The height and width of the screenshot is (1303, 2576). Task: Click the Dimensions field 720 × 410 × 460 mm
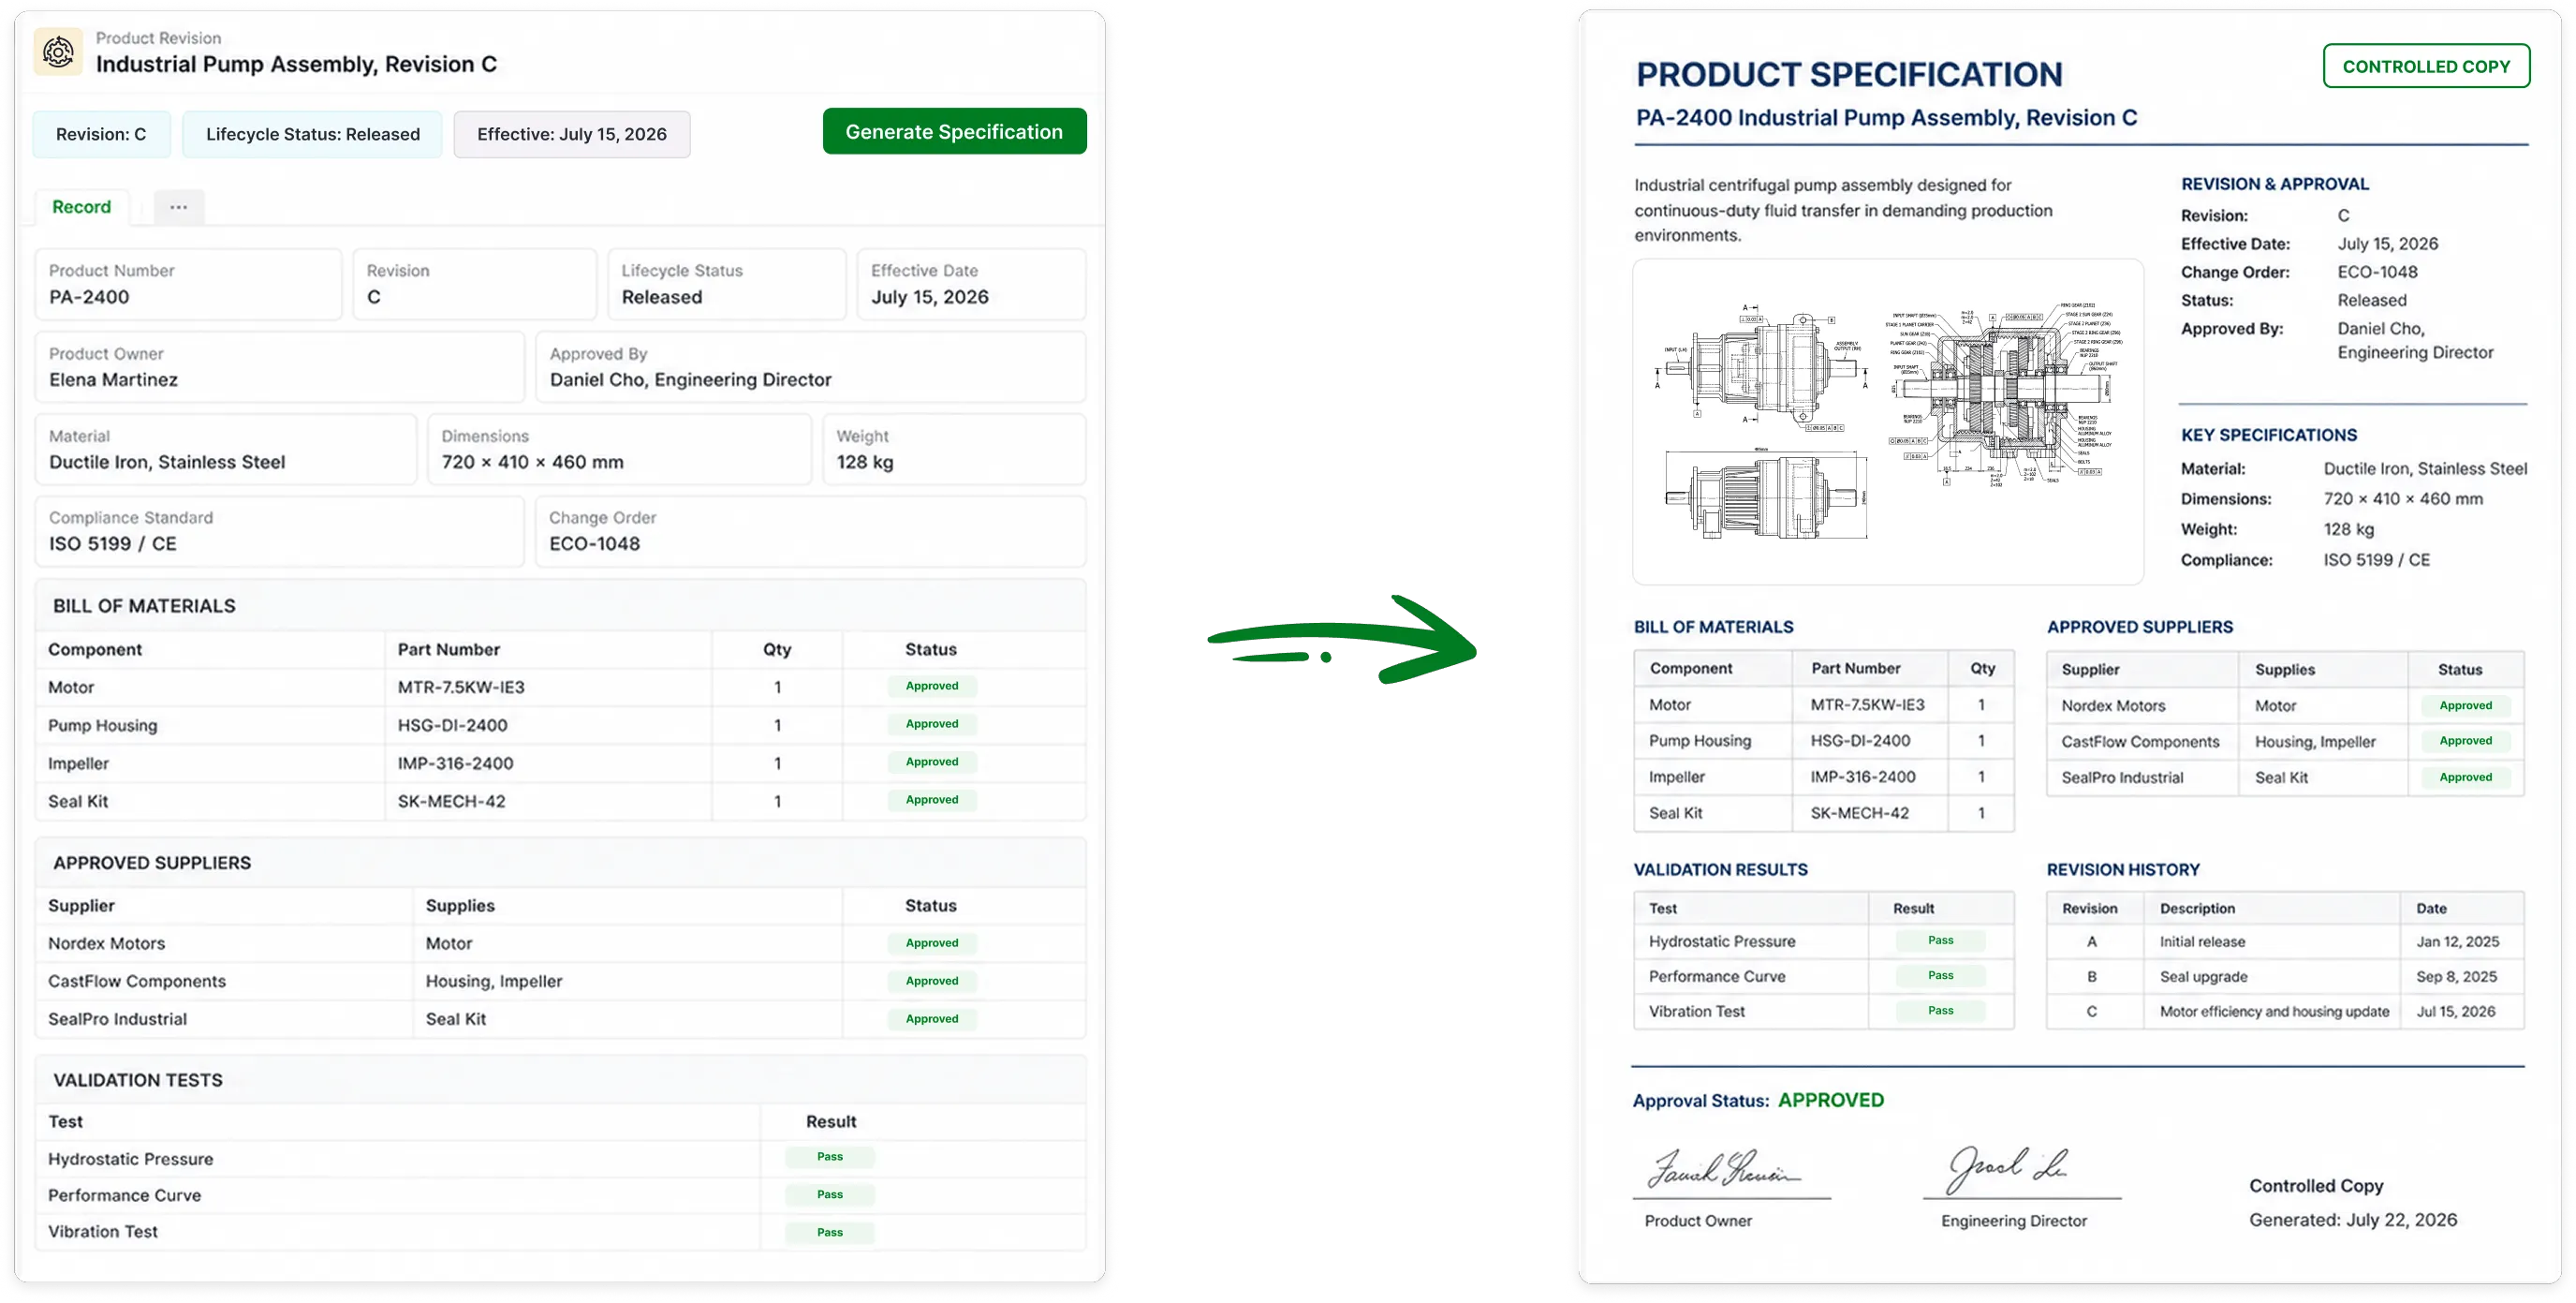pyautogui.click(x=620, y=450)
